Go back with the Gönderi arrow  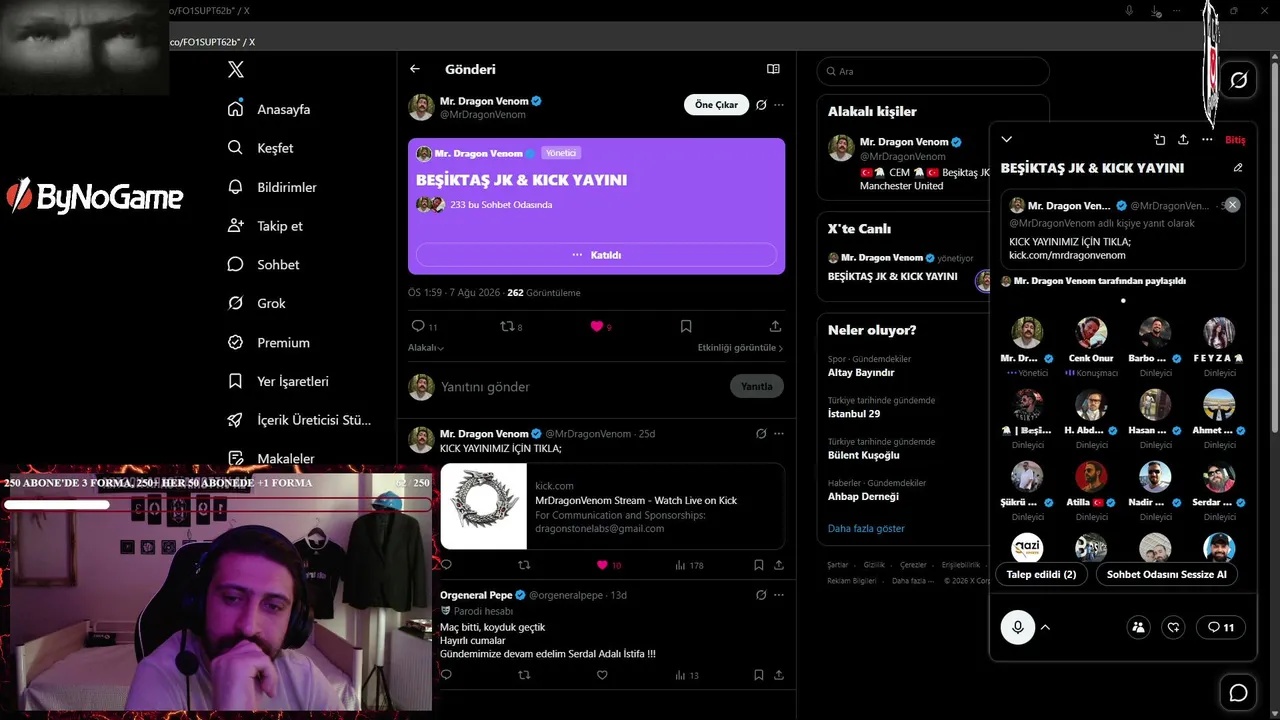point(415,69)
